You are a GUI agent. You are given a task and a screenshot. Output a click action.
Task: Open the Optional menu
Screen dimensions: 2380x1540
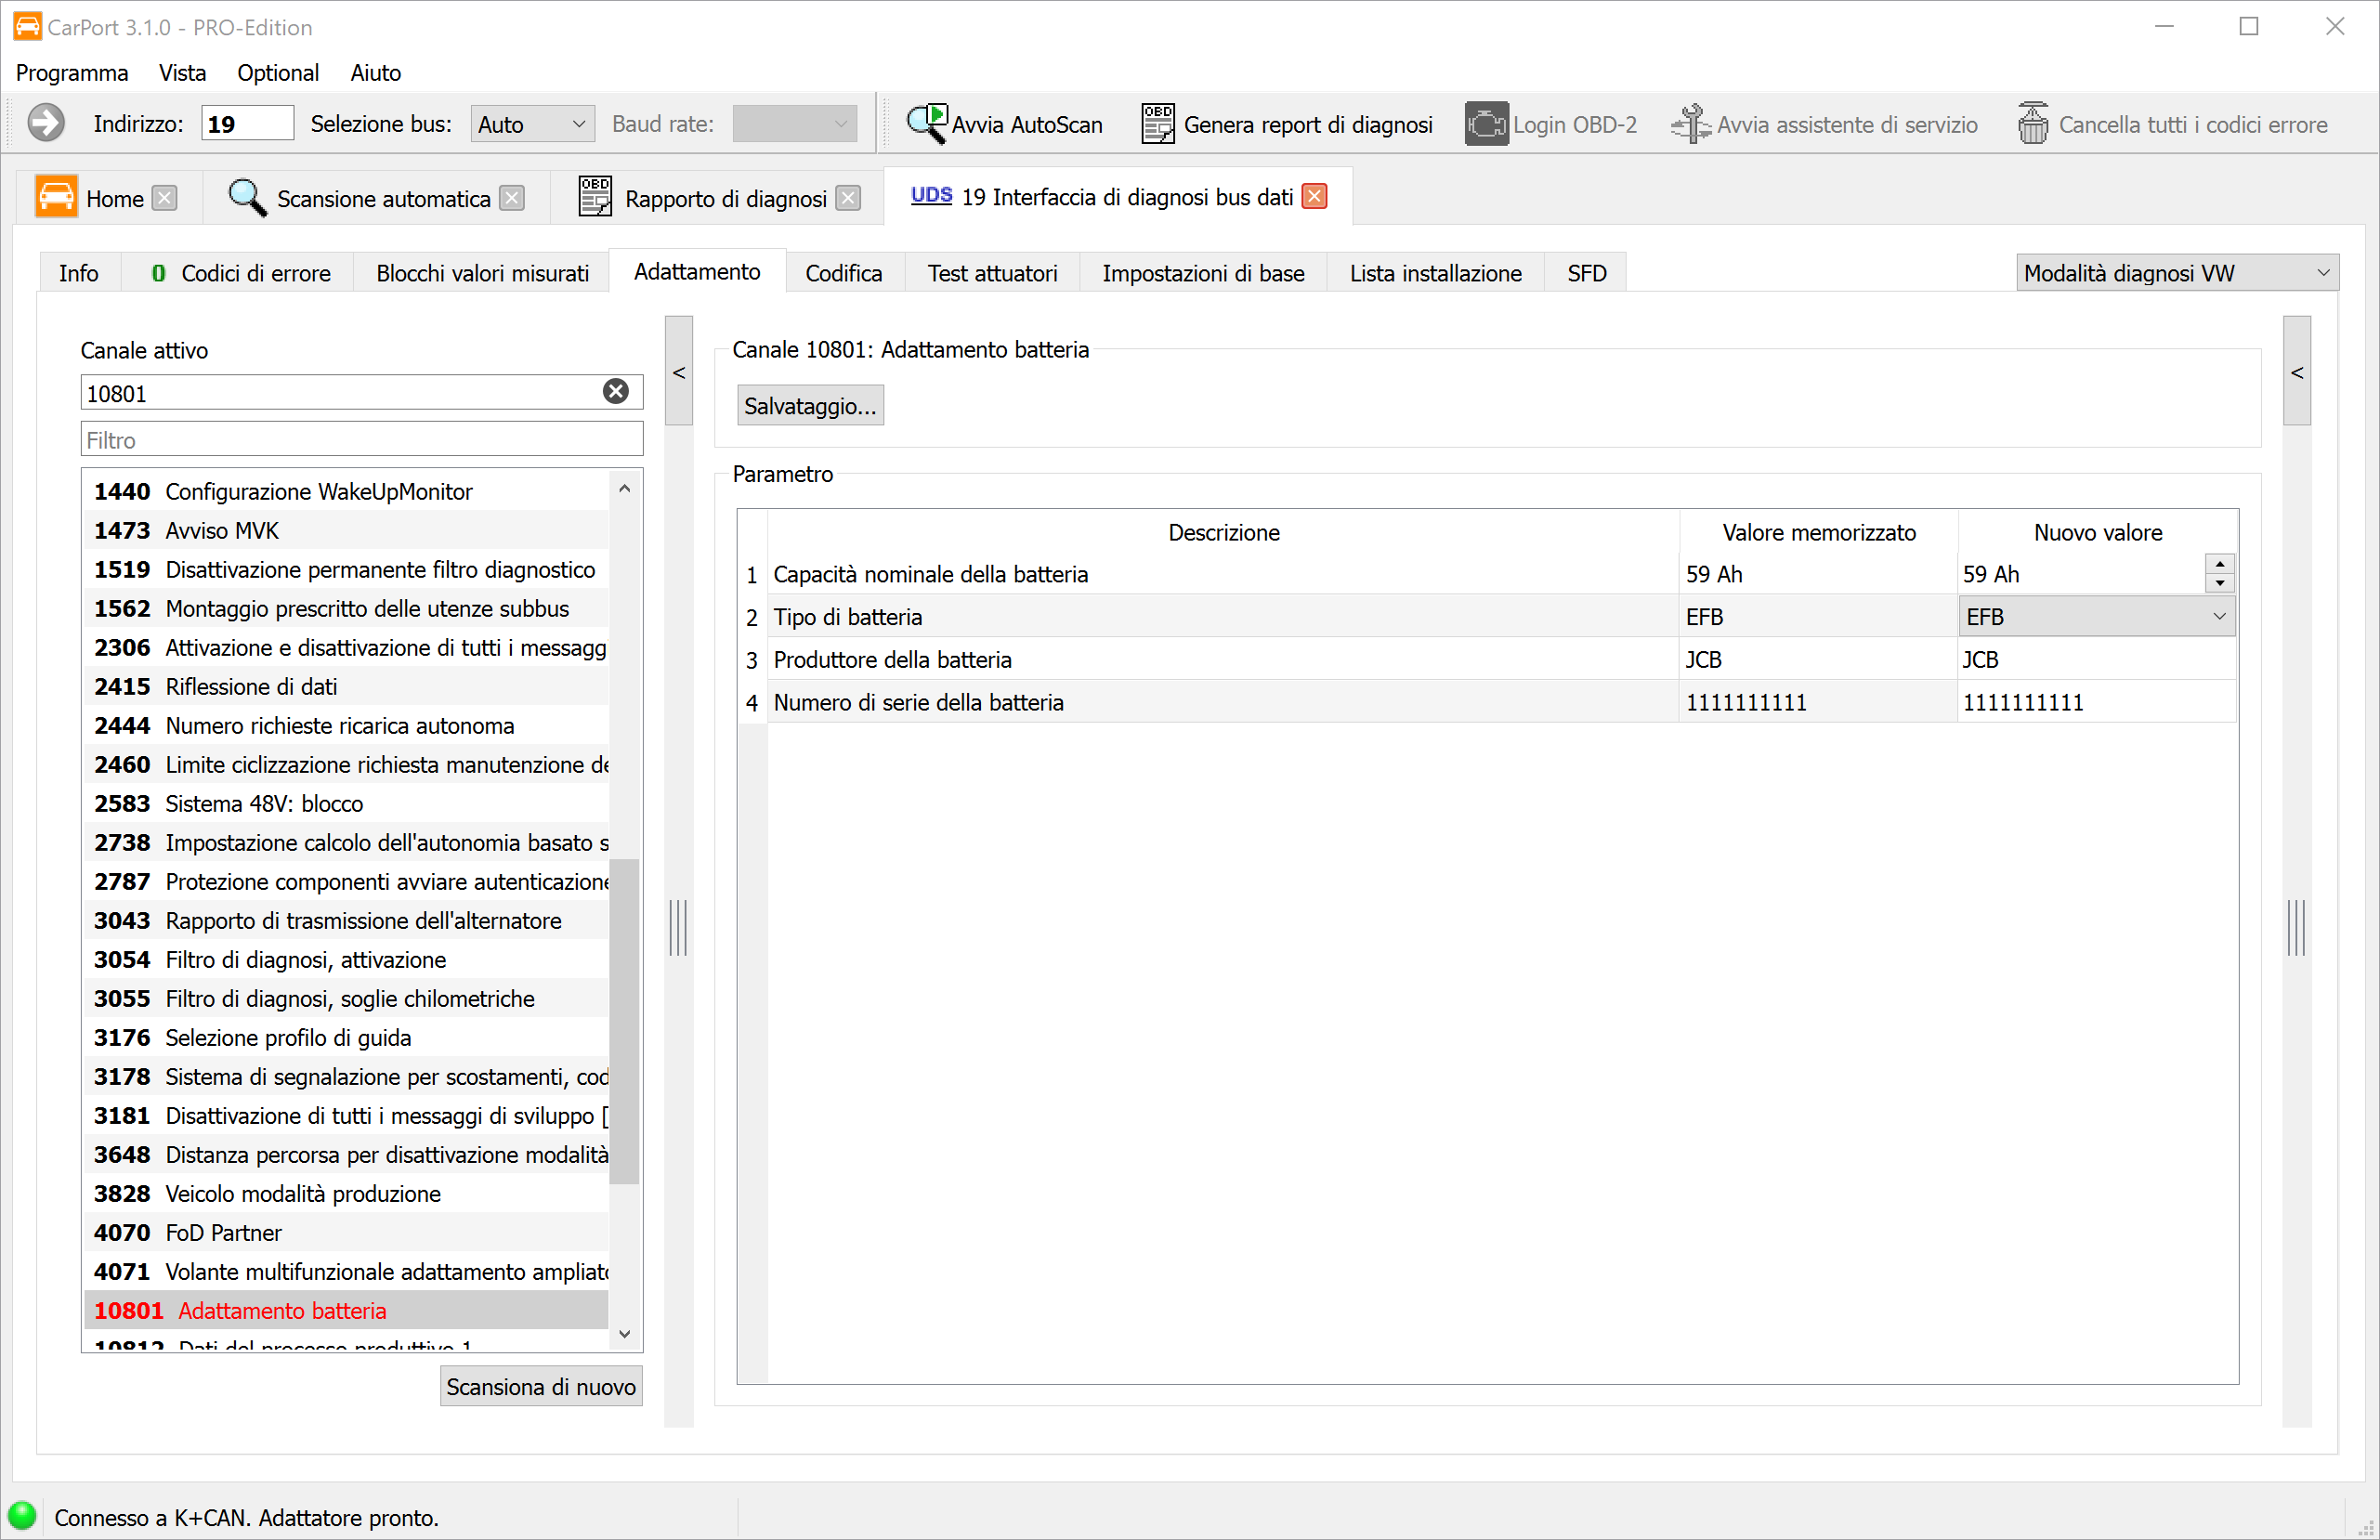click(278, 73)
